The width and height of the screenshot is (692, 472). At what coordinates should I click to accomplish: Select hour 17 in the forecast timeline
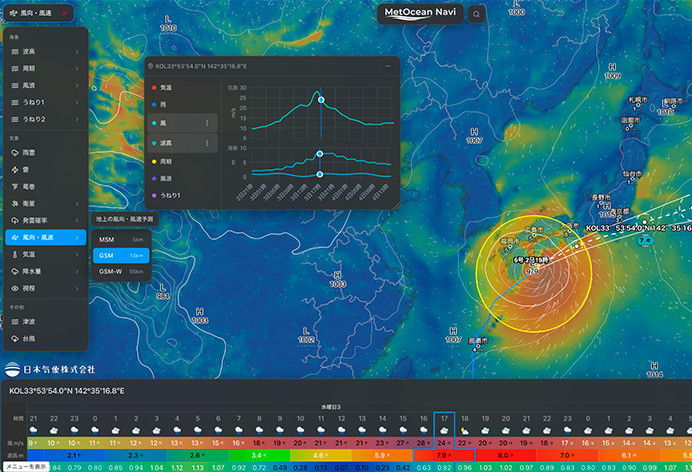[444, 418]
